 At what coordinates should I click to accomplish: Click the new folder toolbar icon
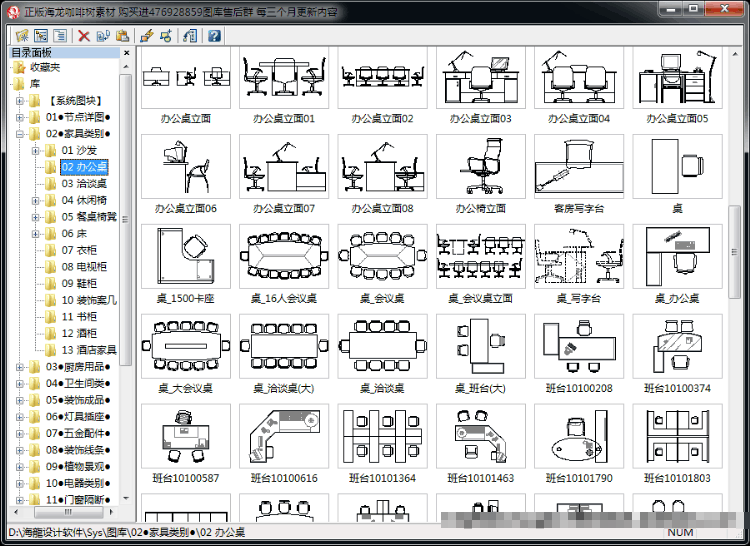click(22, 35)
